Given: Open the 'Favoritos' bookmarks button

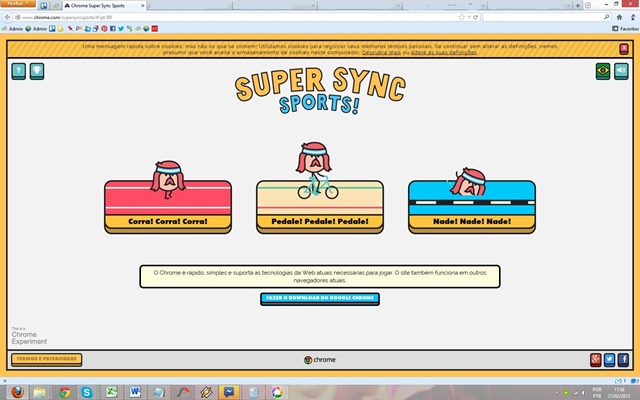Looking at the screenshot, I should coord(625,29).
